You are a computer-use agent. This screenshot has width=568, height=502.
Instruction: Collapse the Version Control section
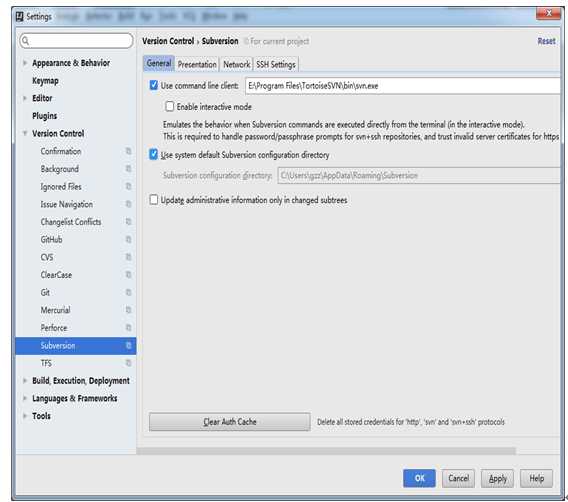point(25,134)
